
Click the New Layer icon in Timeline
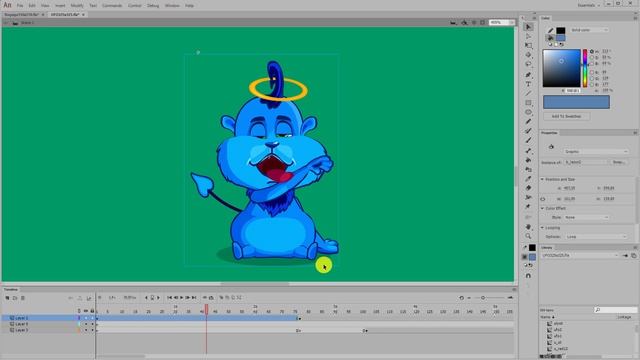(x=7, y=298)
